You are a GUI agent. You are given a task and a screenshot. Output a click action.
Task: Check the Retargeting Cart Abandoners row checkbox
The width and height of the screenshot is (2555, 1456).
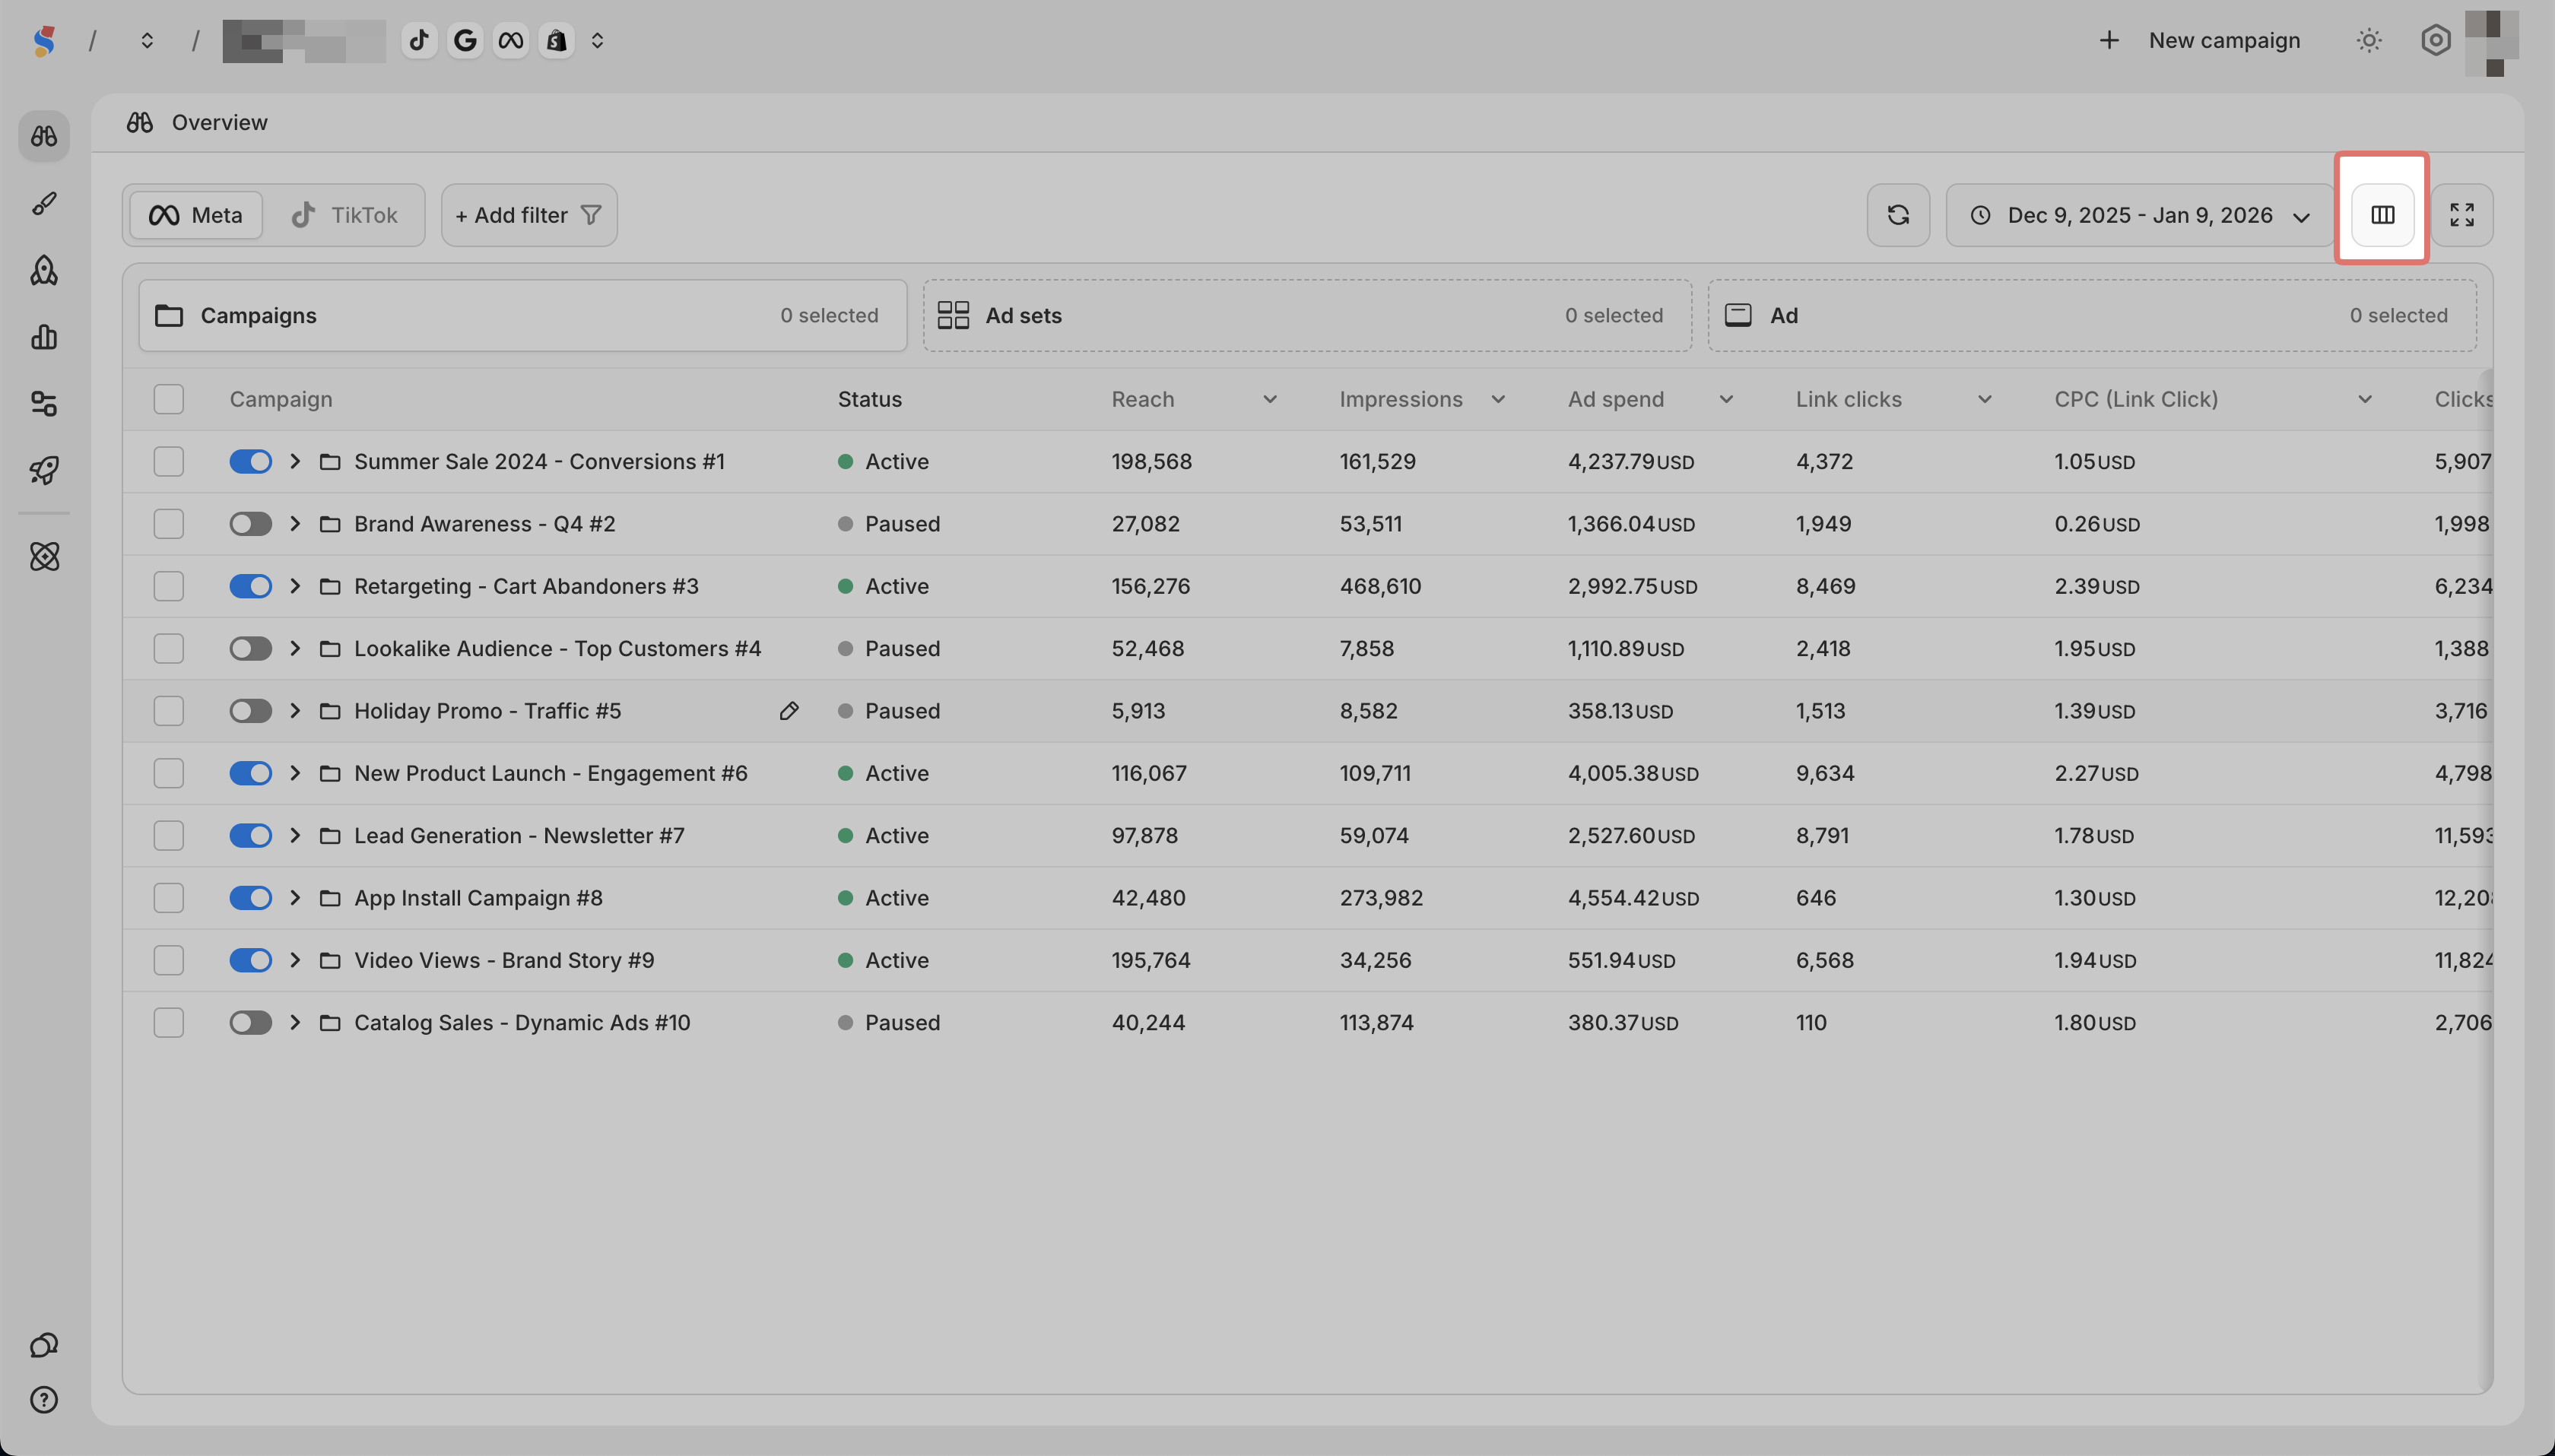(x=168, y=586)
